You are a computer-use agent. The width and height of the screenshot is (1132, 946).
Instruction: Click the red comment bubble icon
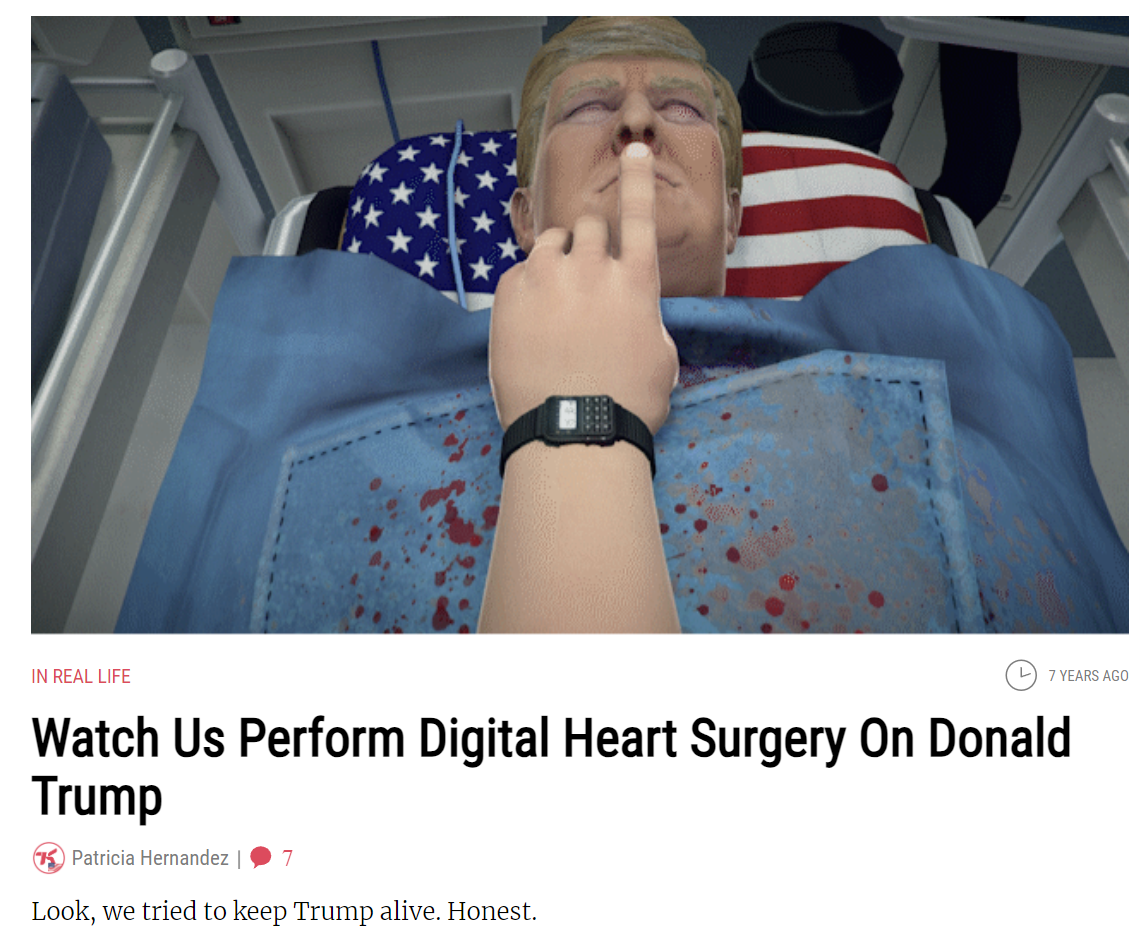(261, 857)
